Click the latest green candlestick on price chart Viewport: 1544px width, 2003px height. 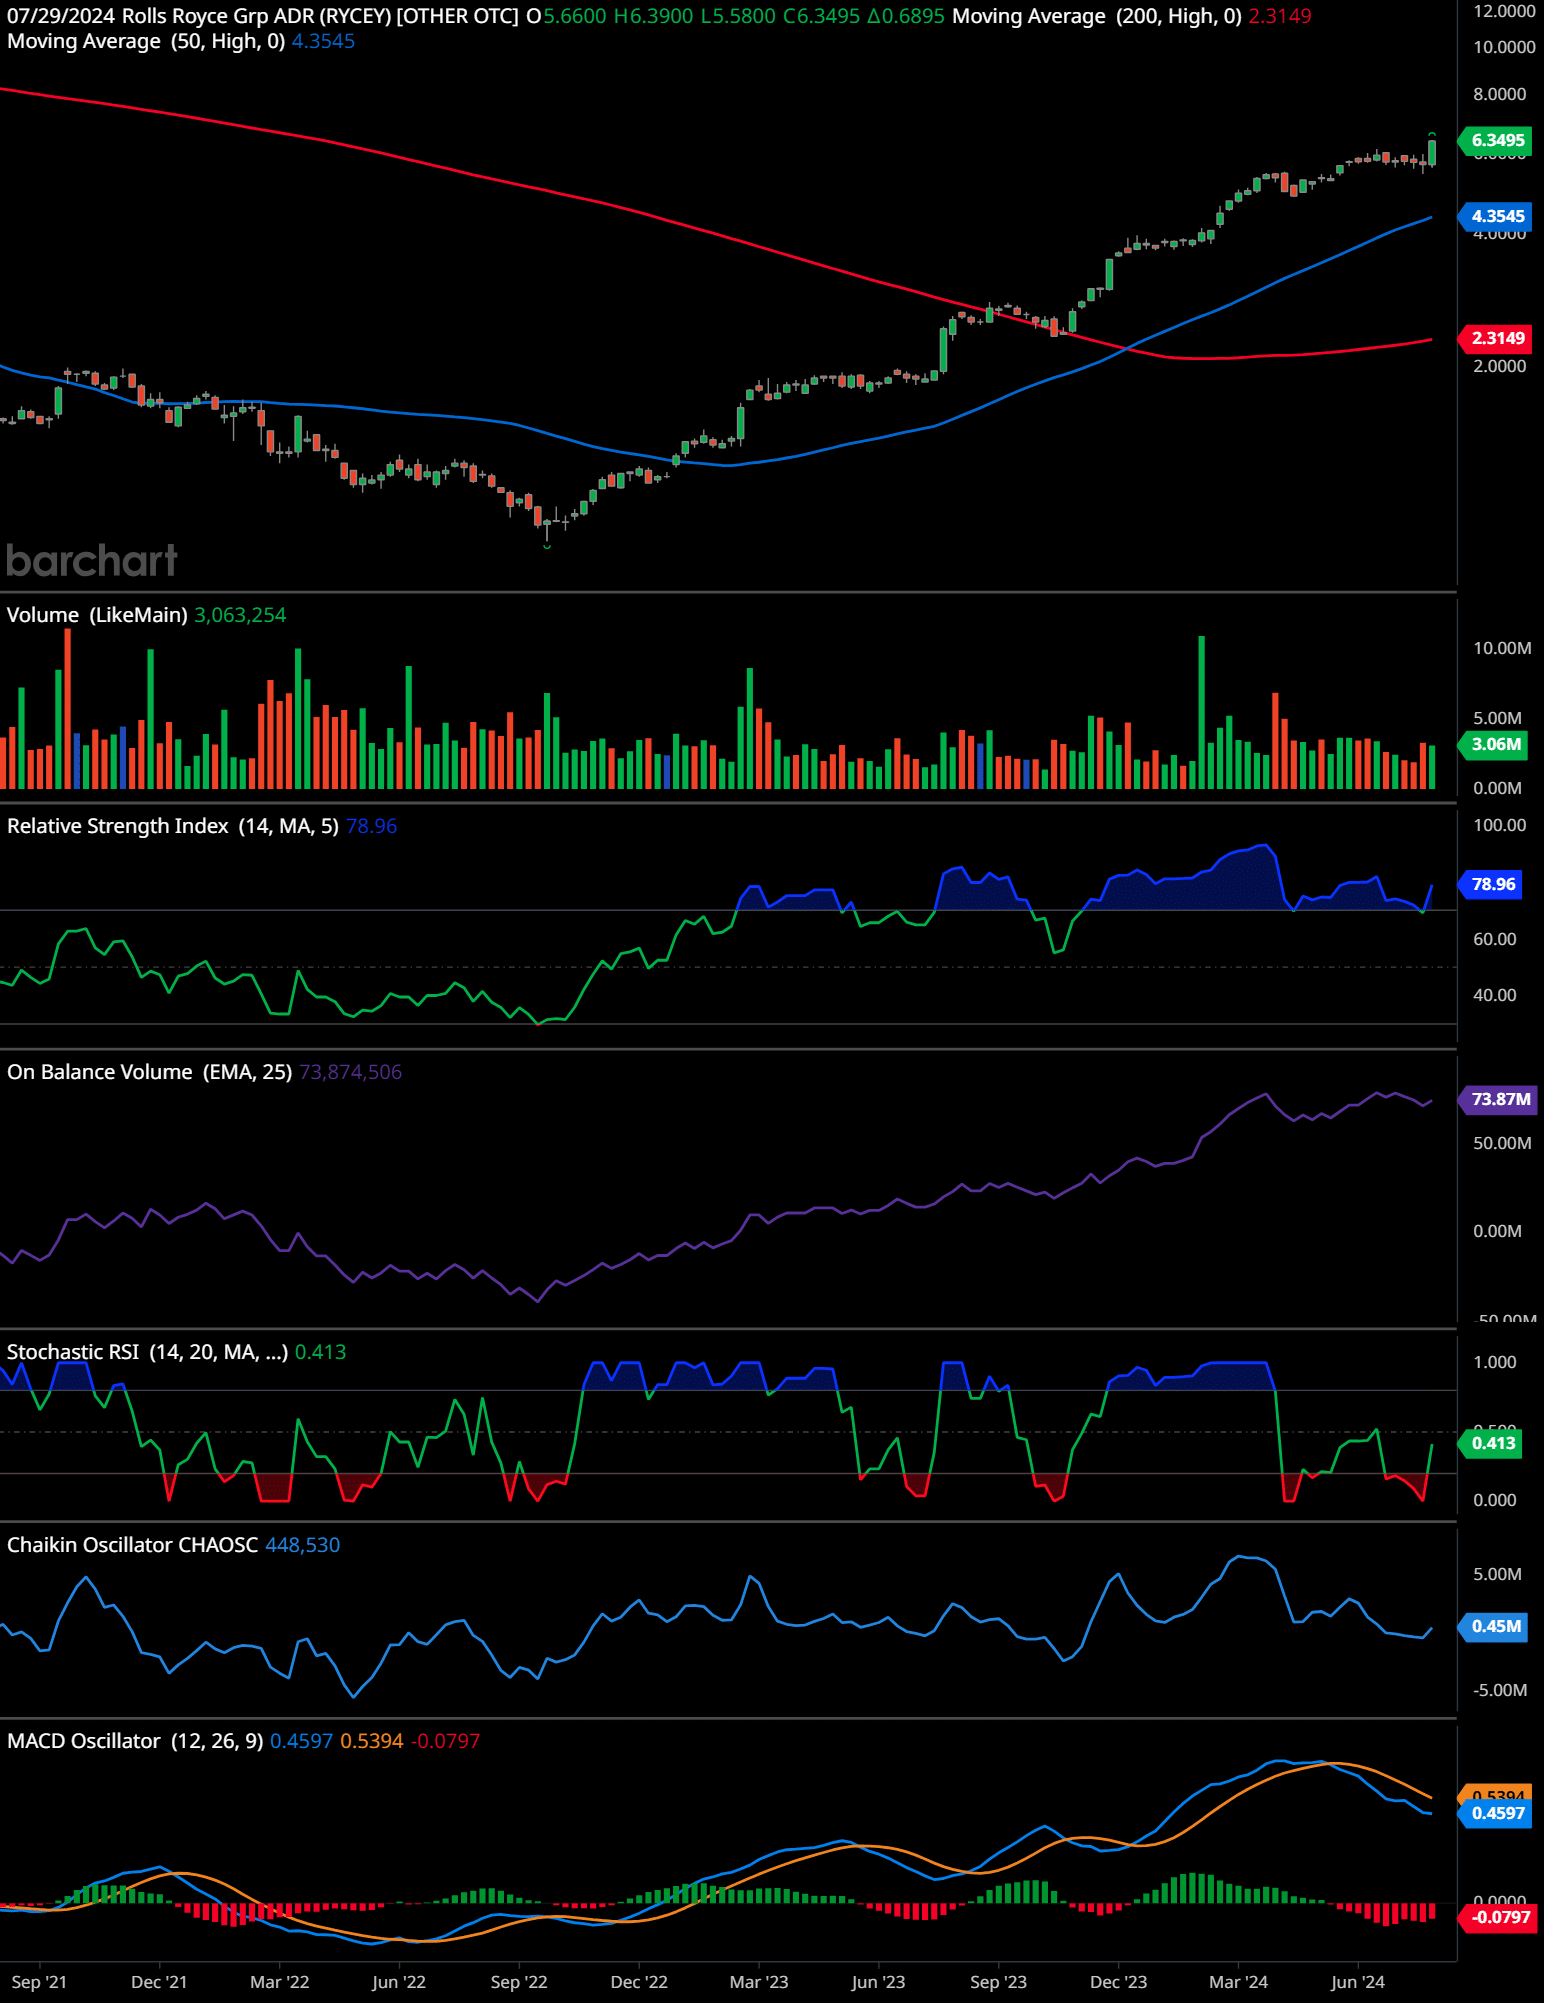click(x=1432, y=152)
